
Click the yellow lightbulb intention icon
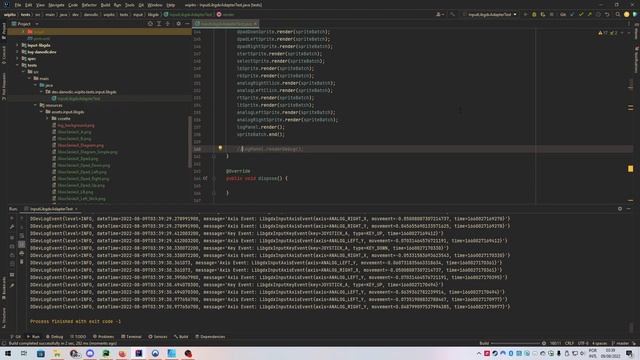pos(220,148)
